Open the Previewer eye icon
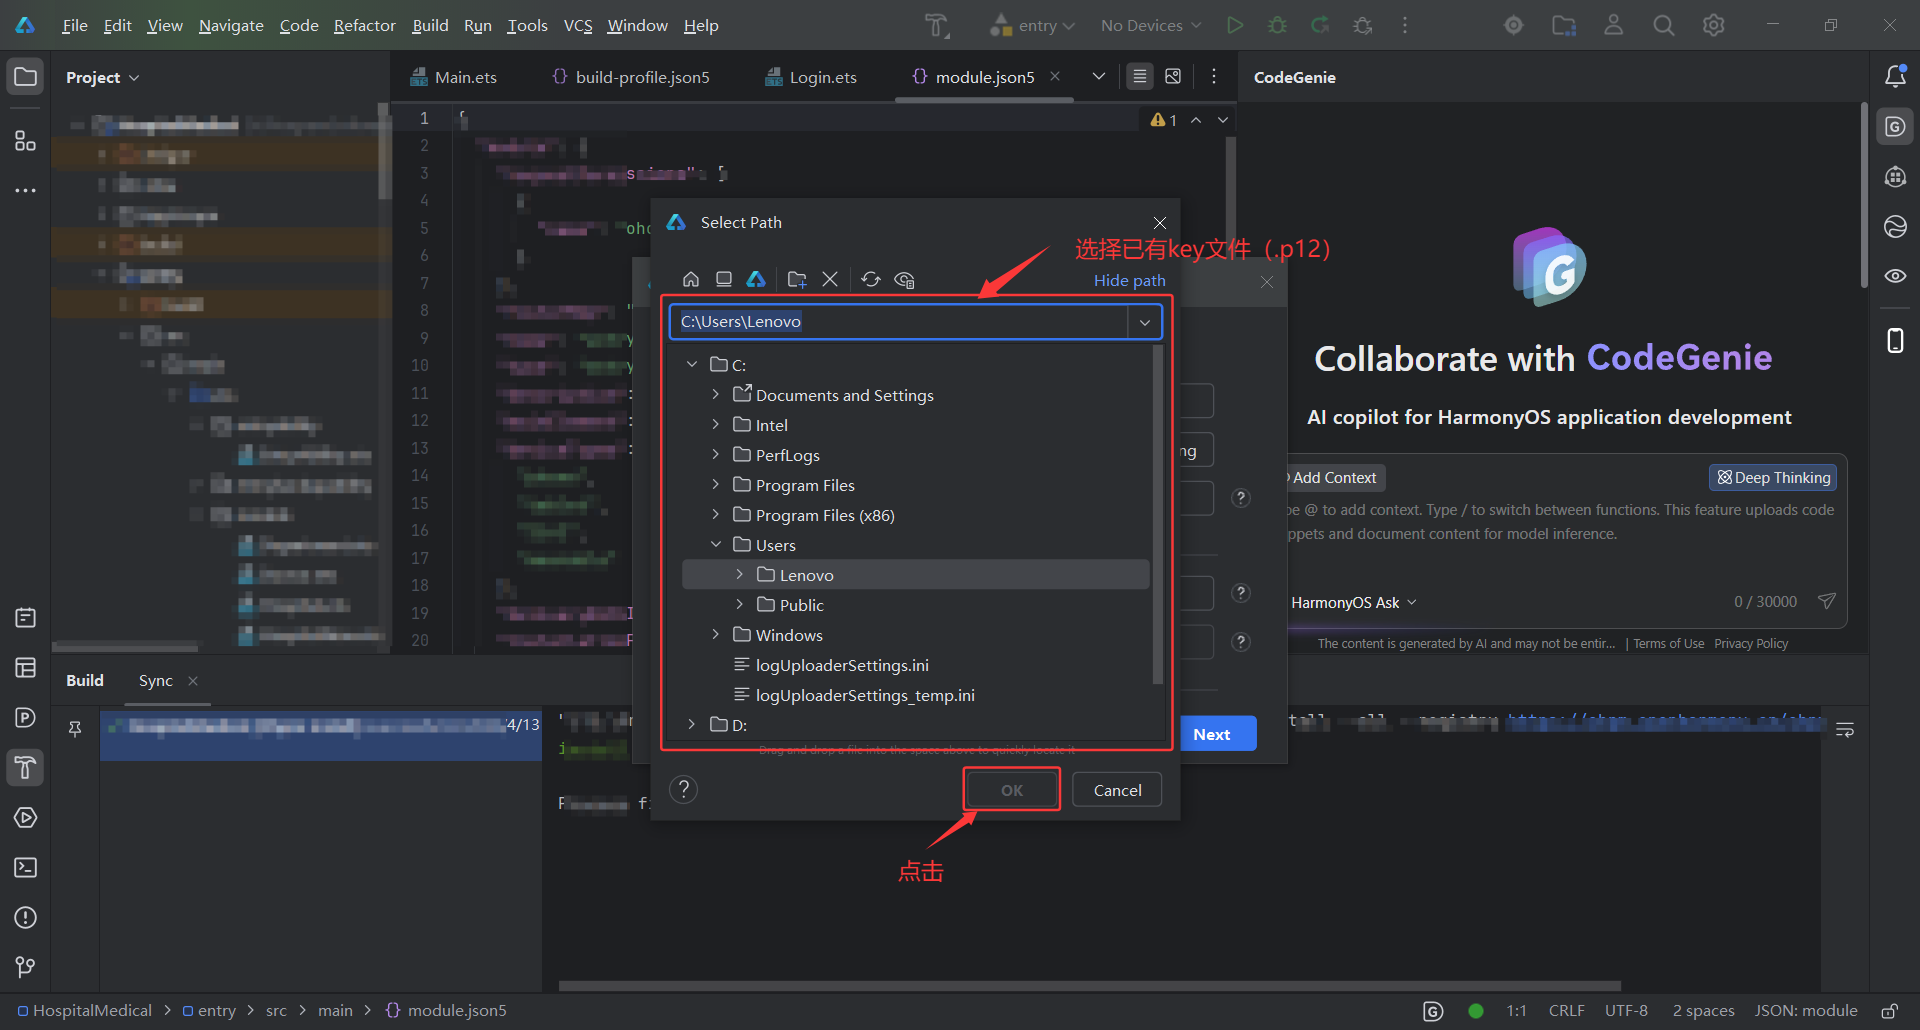The width and height of the screenshot is (1920, 1030). [x=1895, y=276]
